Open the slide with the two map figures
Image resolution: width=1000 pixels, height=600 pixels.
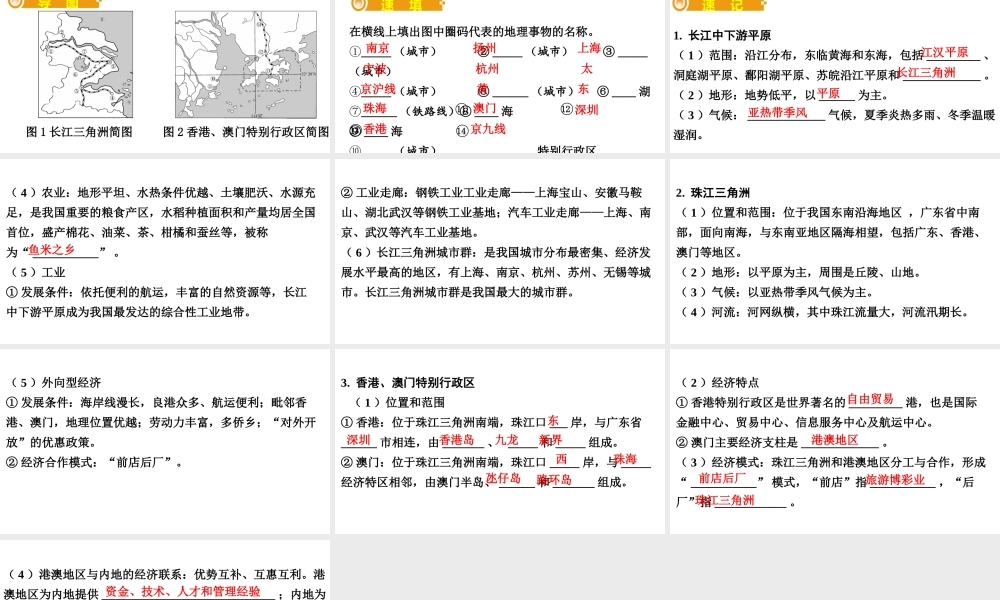tap(165, 76)
